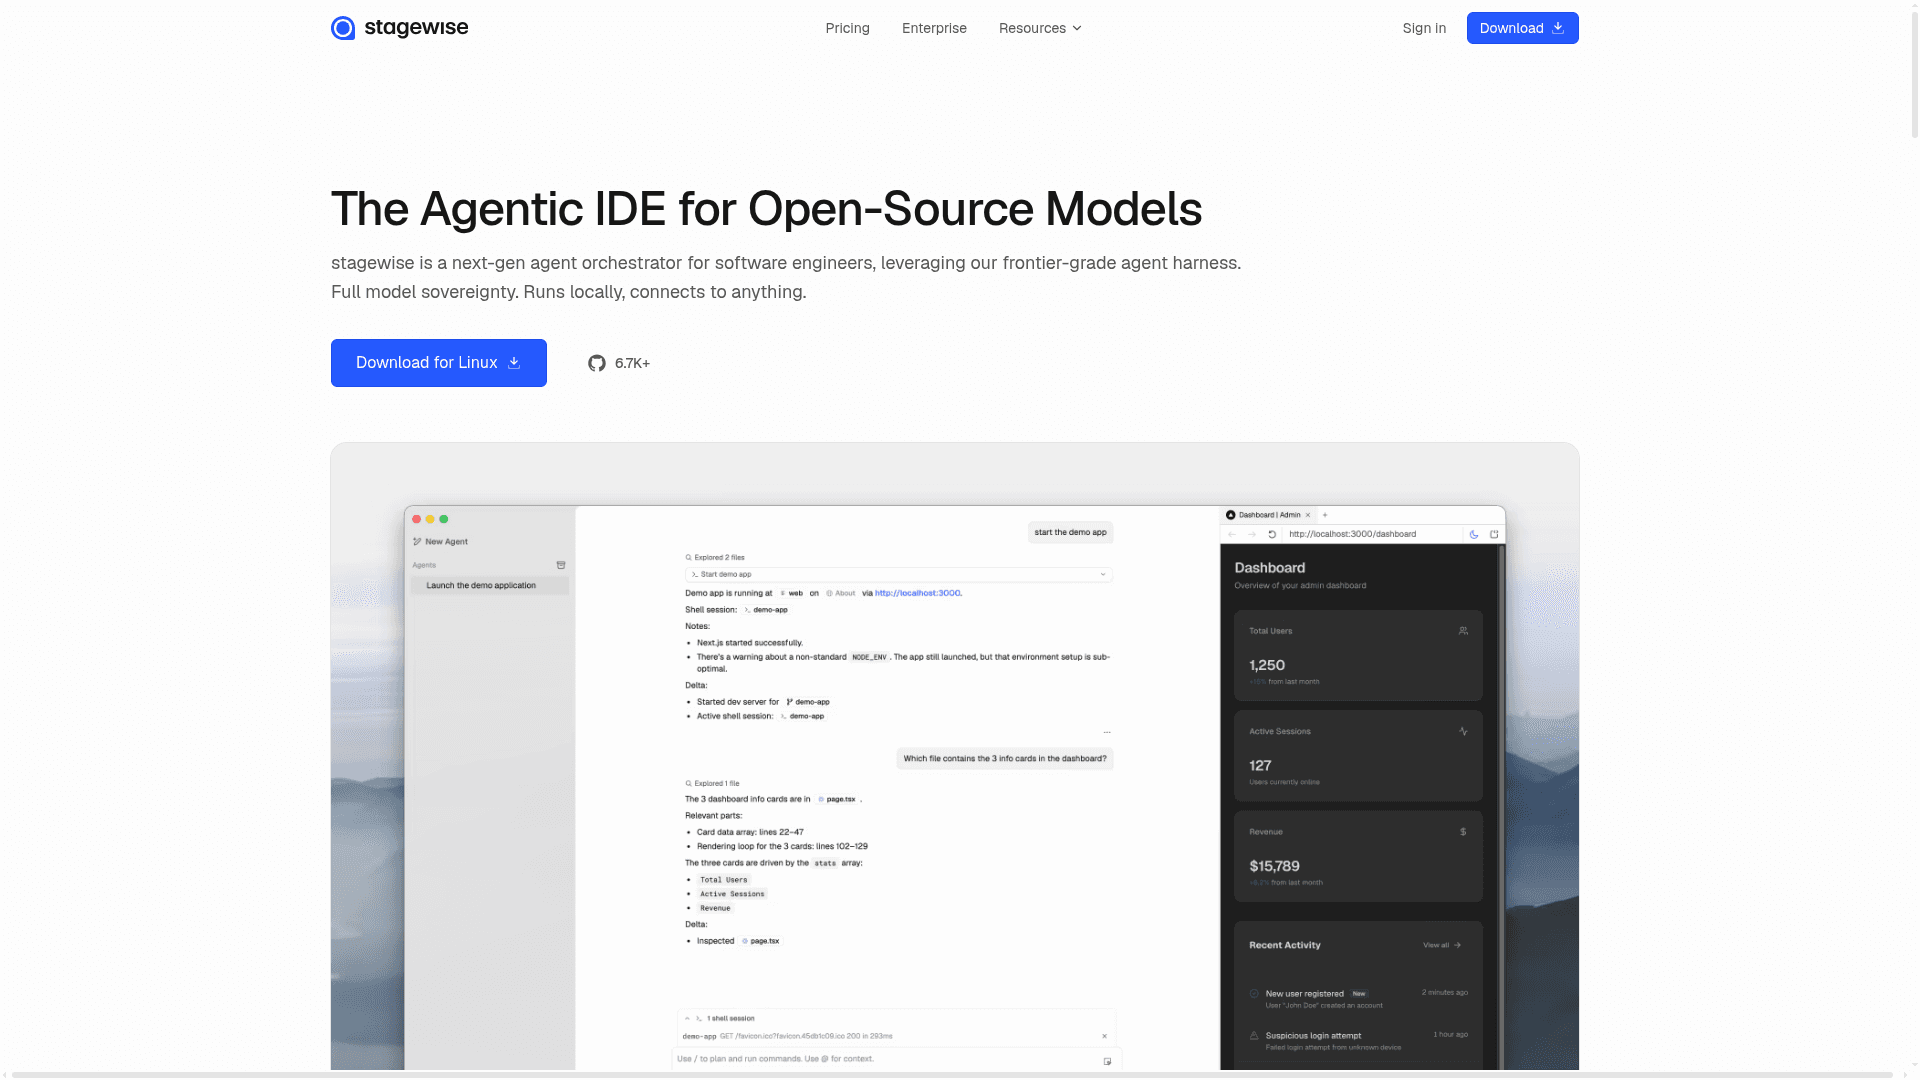Click the stagewise logo icon
Viewport: 1920px width, 1080px height.
[343, 28]
